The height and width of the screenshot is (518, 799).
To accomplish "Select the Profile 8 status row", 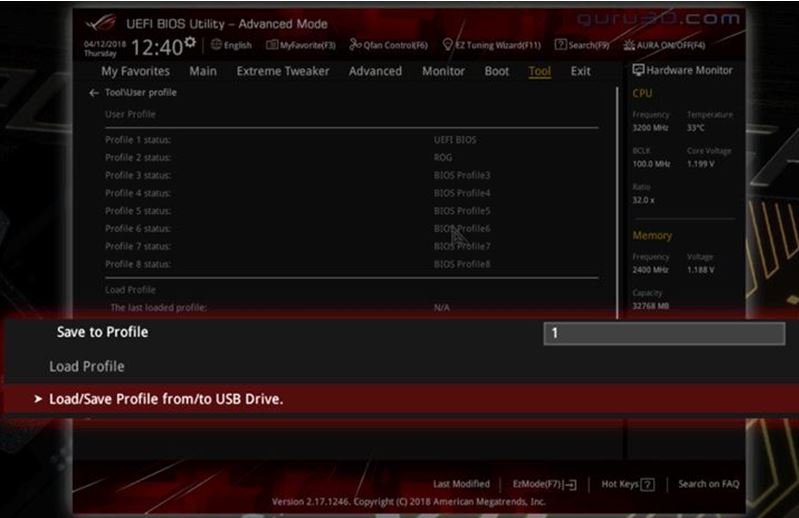I will coord(352,264).
